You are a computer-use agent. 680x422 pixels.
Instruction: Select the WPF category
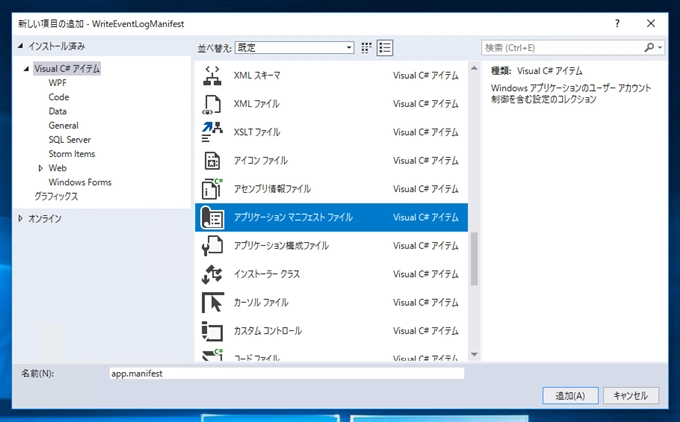pos(57,83)
